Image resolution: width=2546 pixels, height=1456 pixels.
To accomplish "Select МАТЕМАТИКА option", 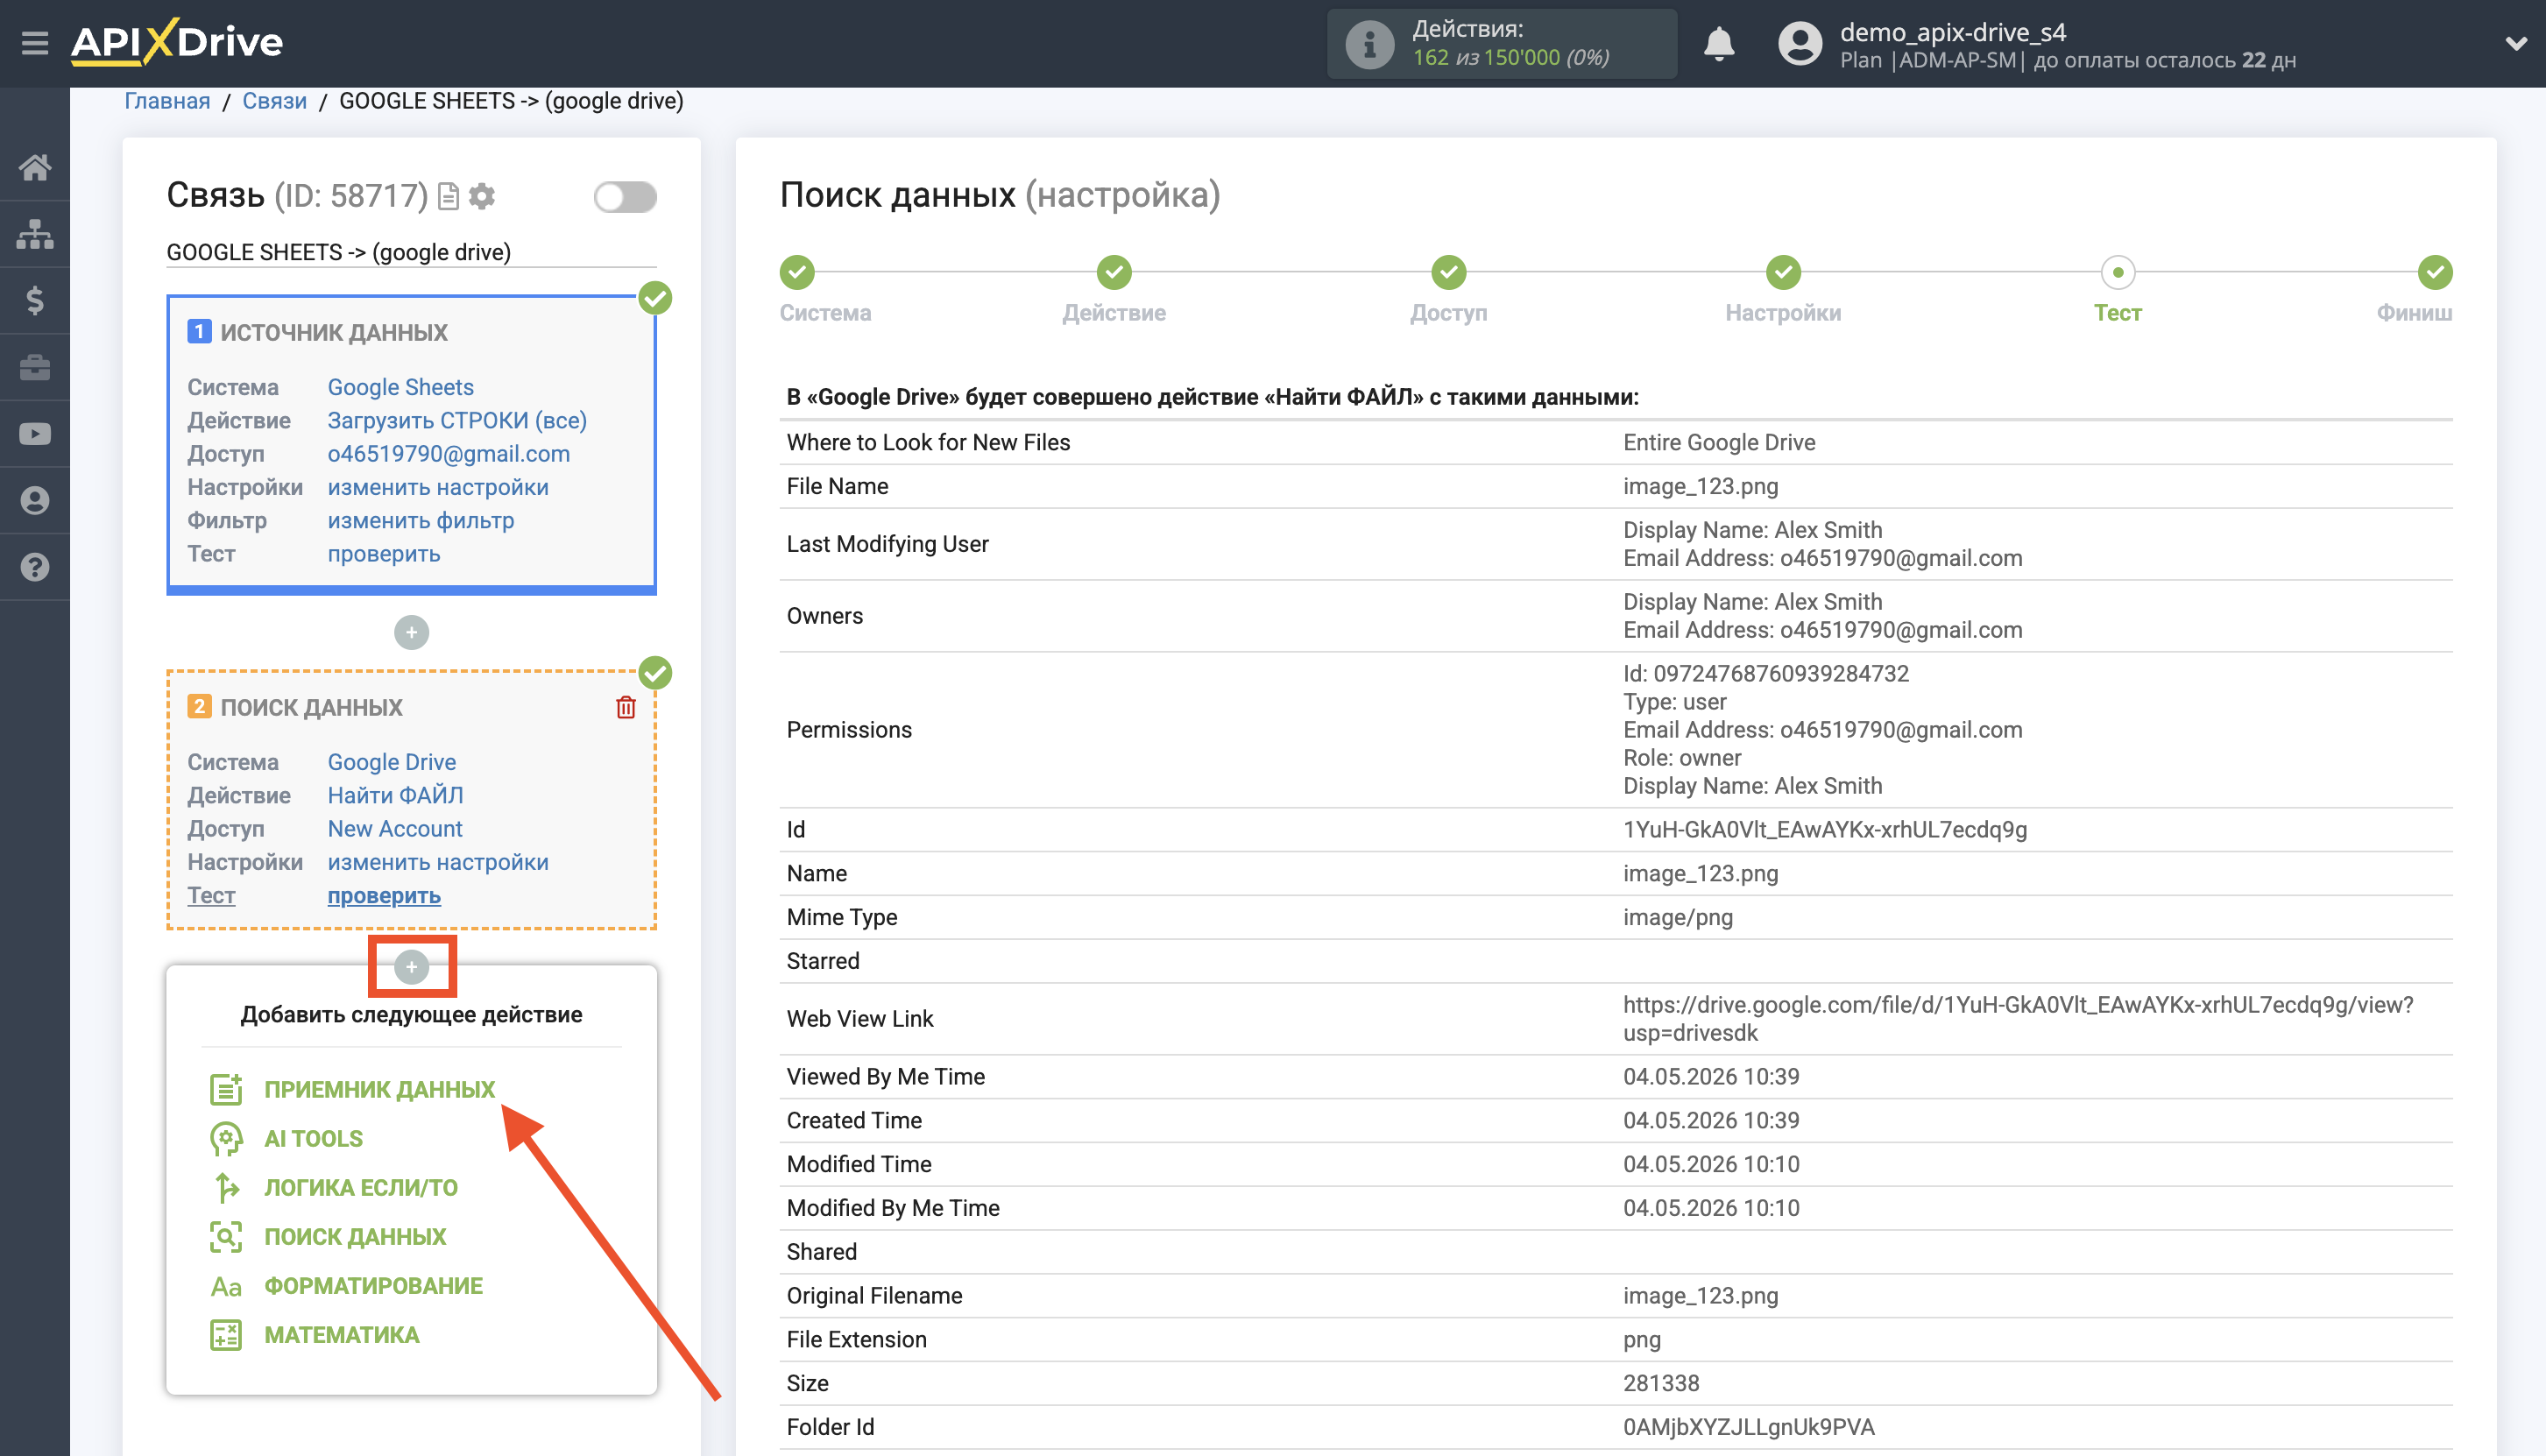I will tap(341, 1334).
